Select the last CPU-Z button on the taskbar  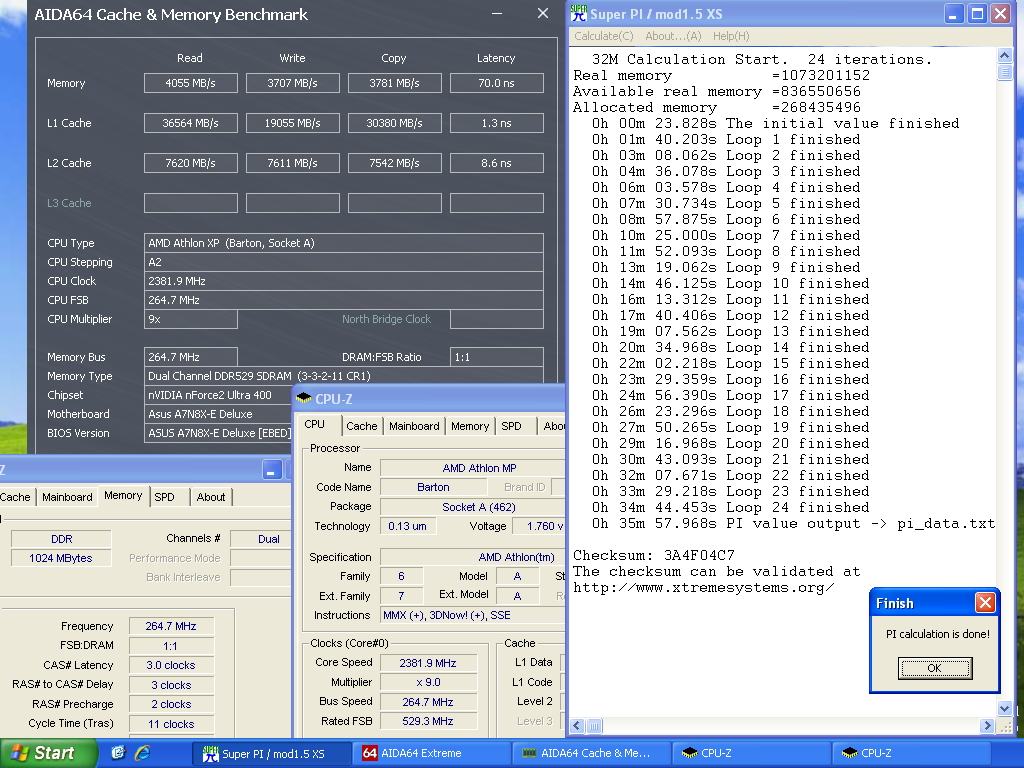910,754
